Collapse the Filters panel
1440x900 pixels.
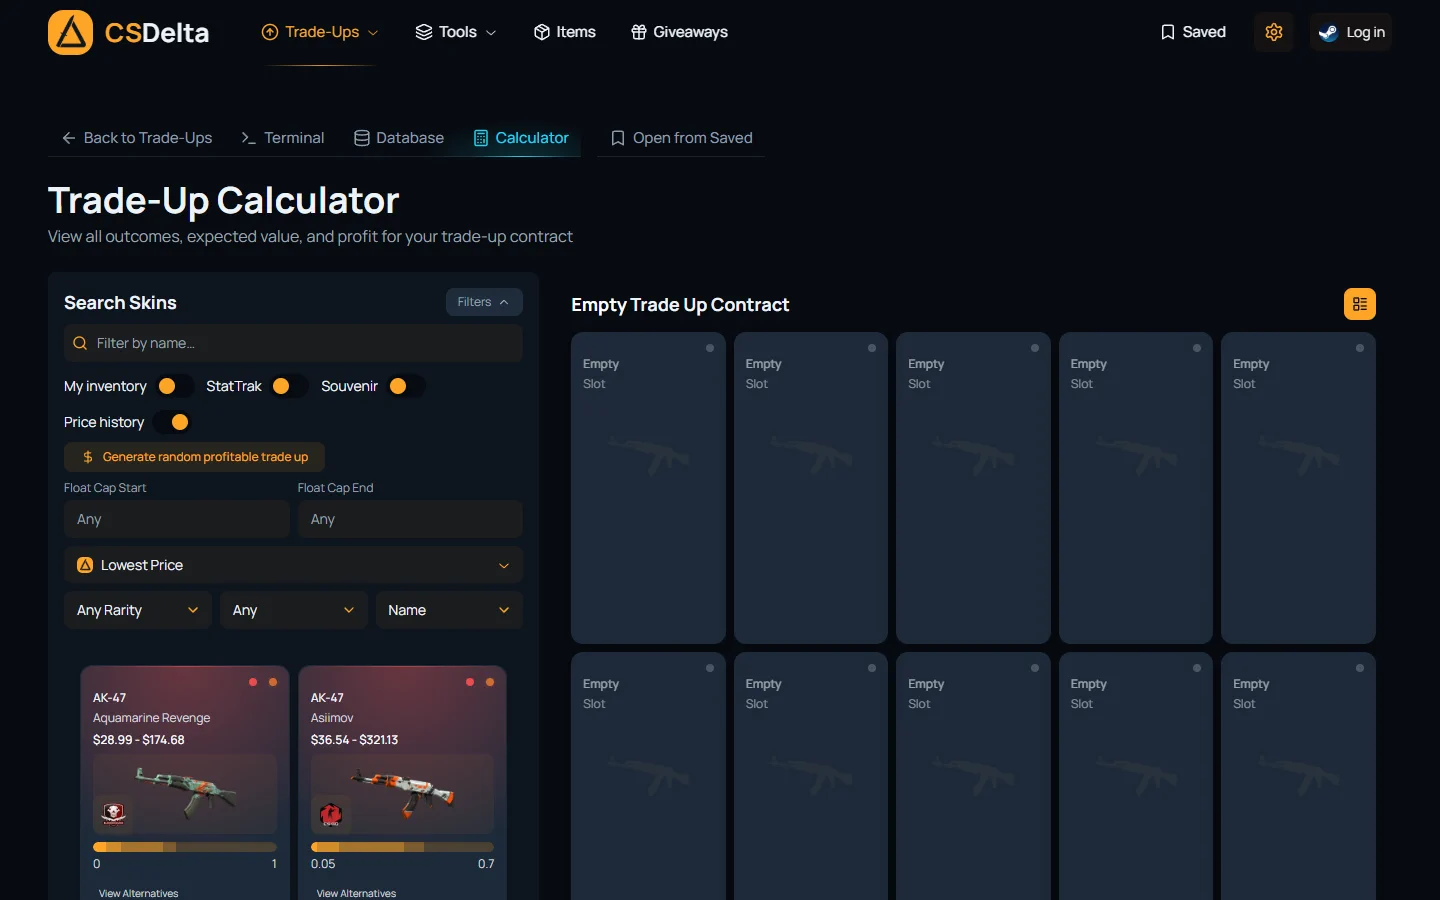tap(484, 302)
